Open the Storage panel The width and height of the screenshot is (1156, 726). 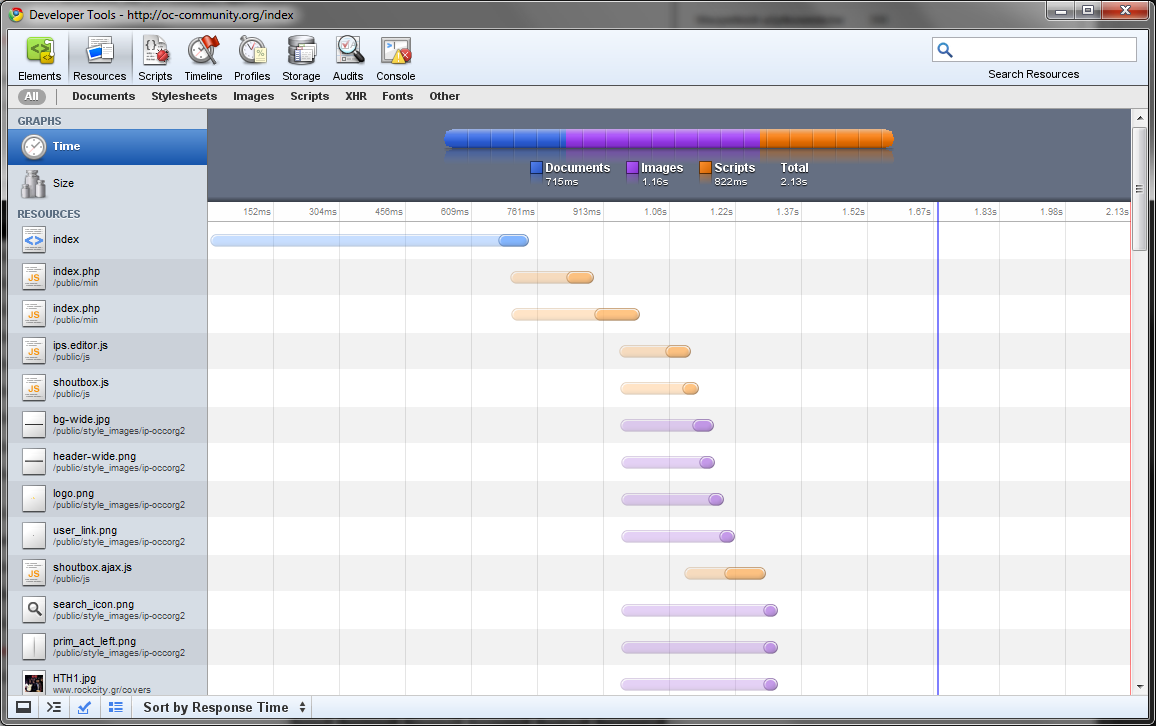301,59
